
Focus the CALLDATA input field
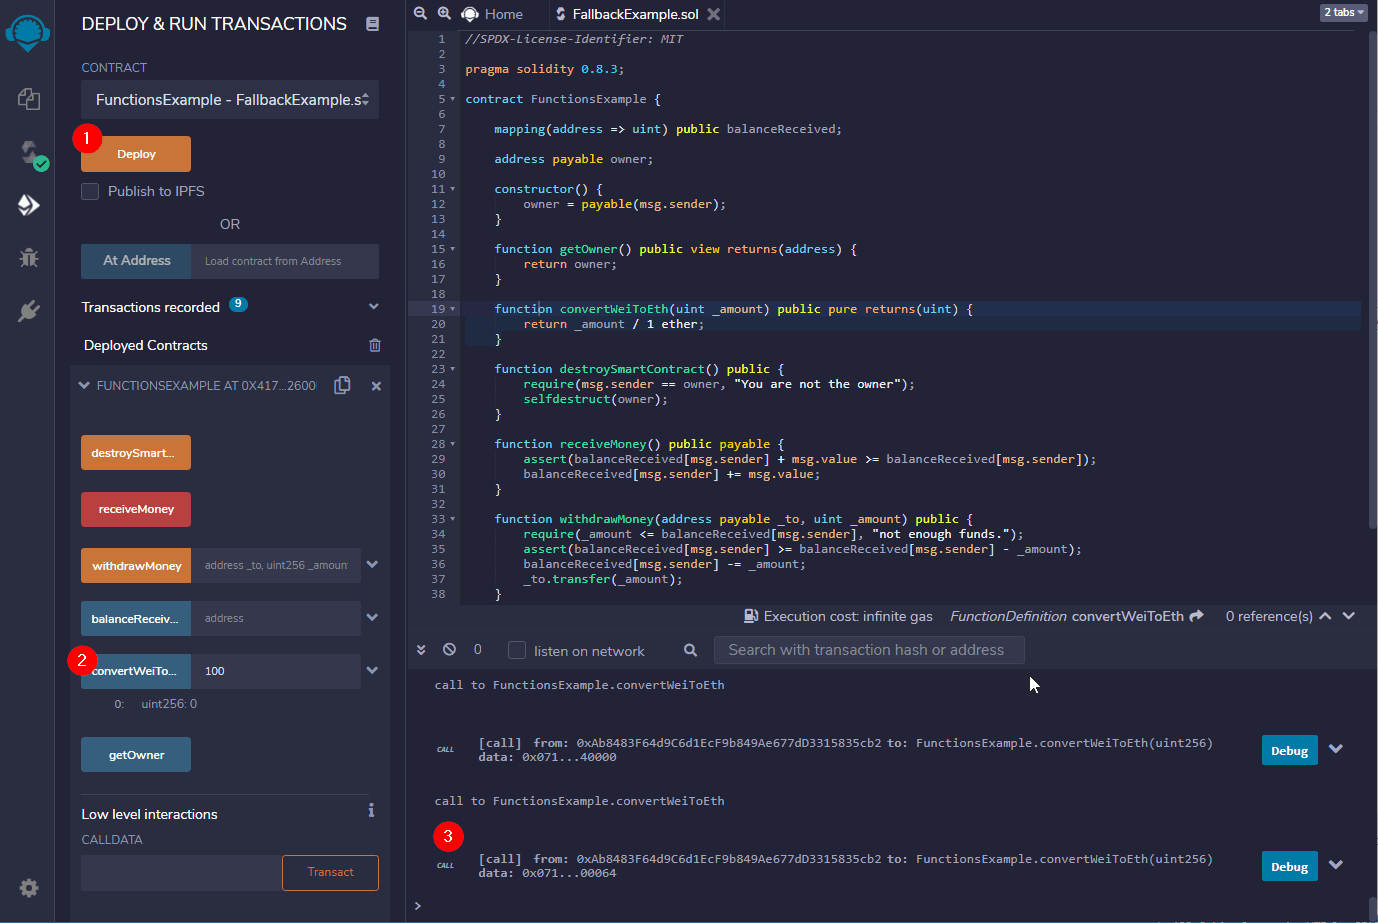pyautogui.click(x=181, y=873)
